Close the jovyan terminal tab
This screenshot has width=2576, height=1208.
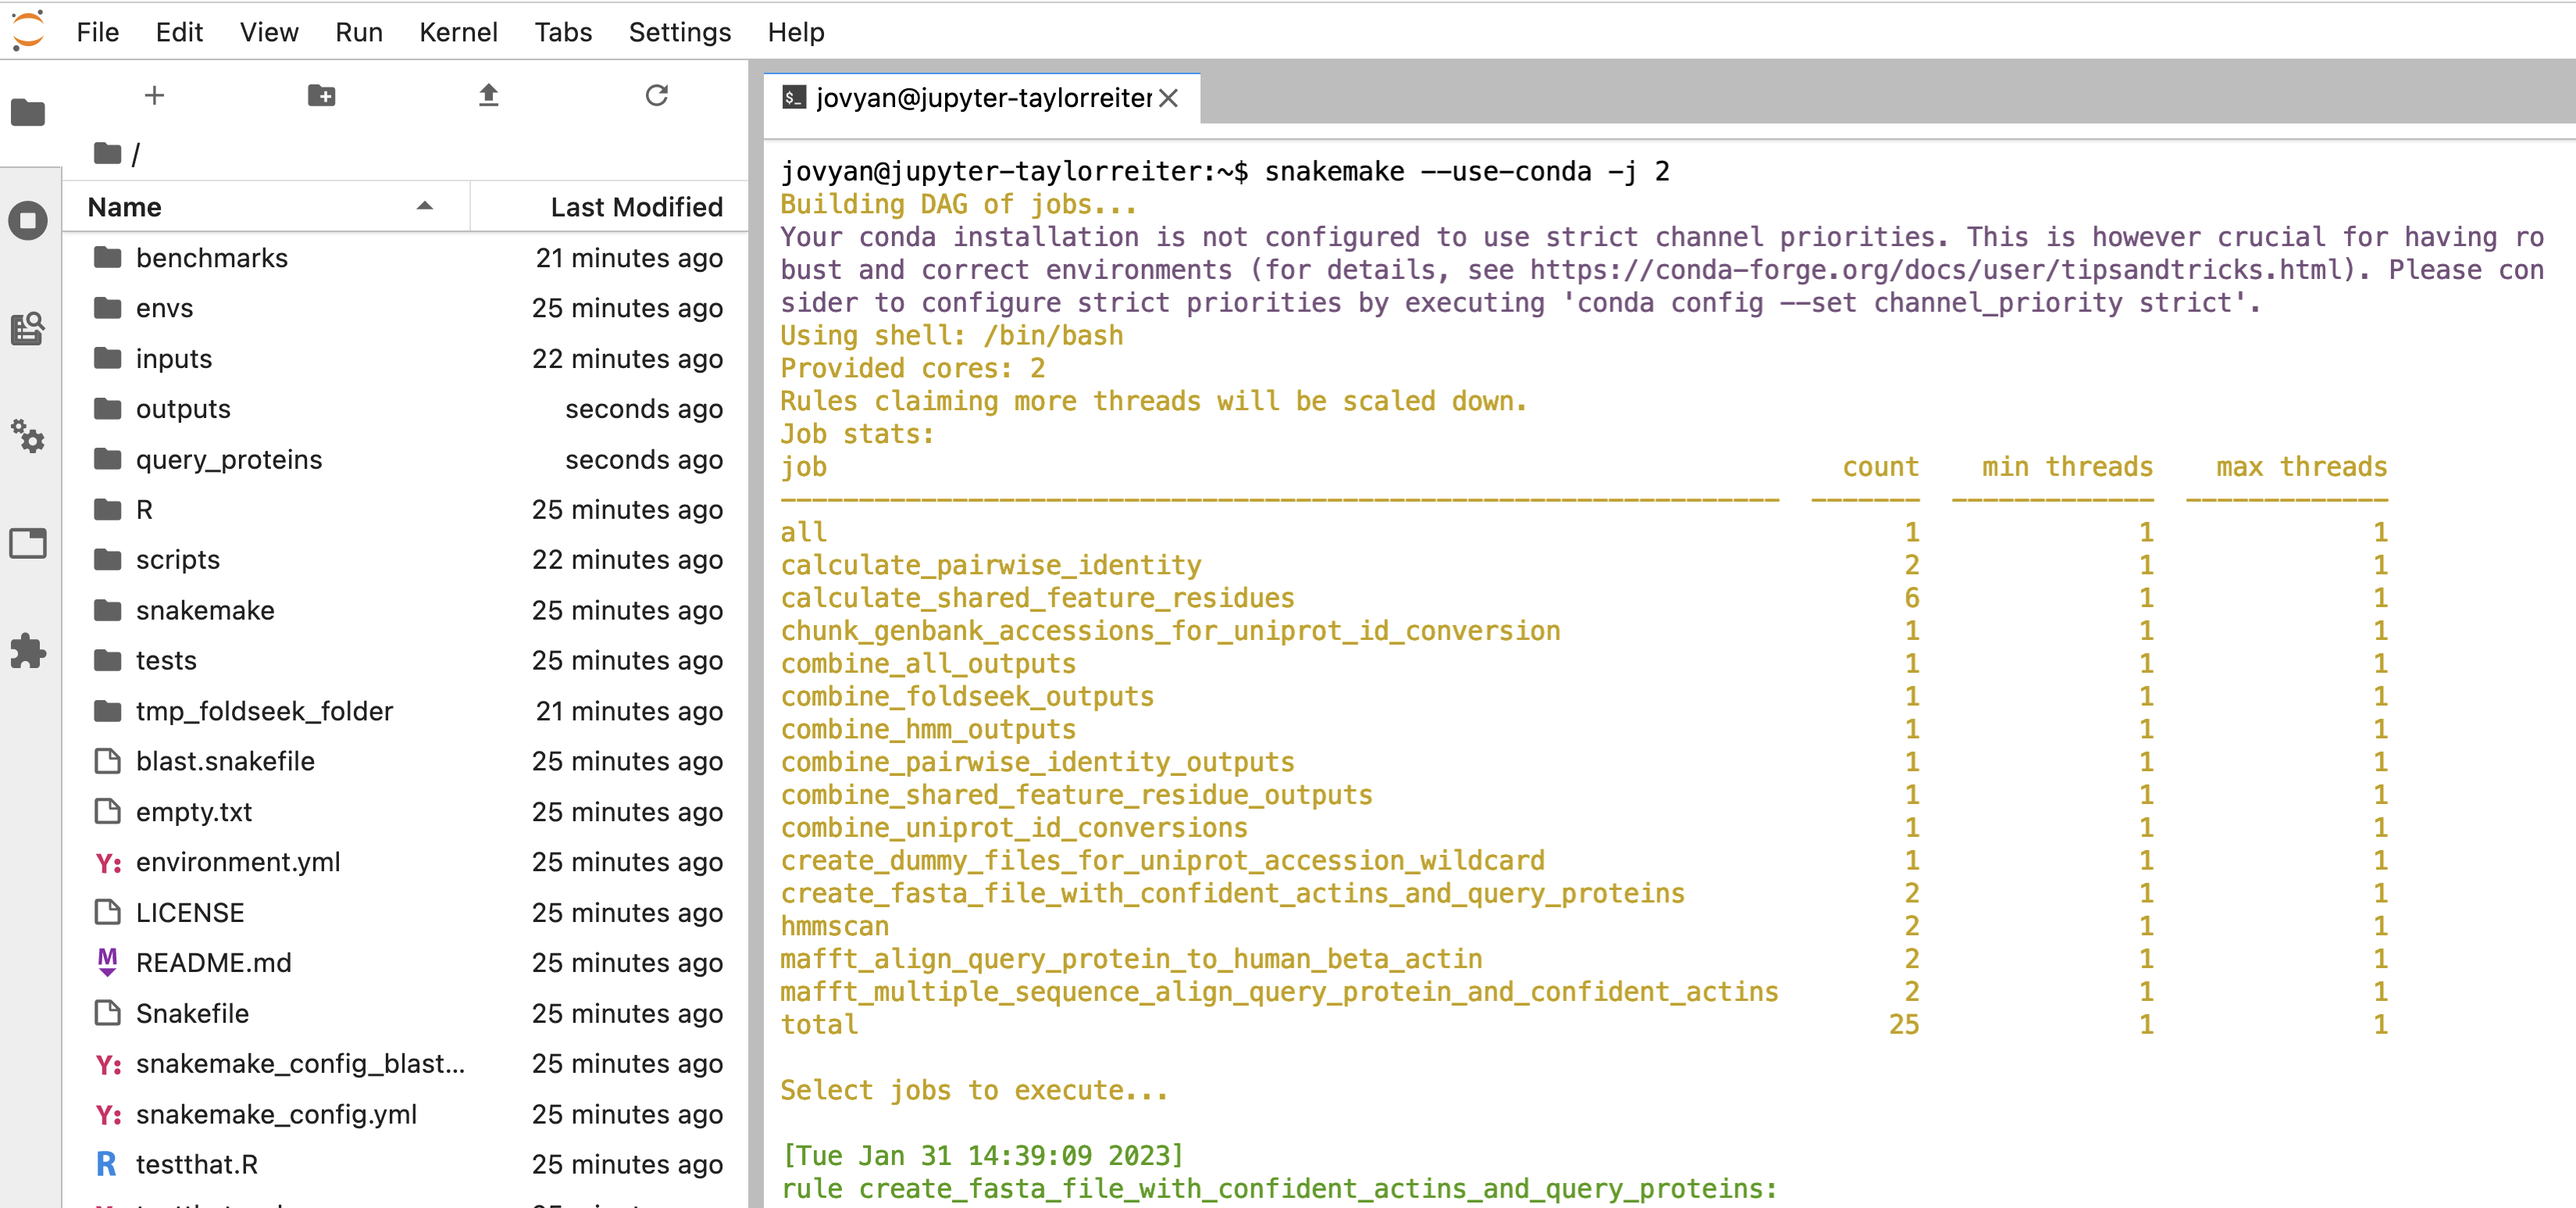pos(1168,98)
